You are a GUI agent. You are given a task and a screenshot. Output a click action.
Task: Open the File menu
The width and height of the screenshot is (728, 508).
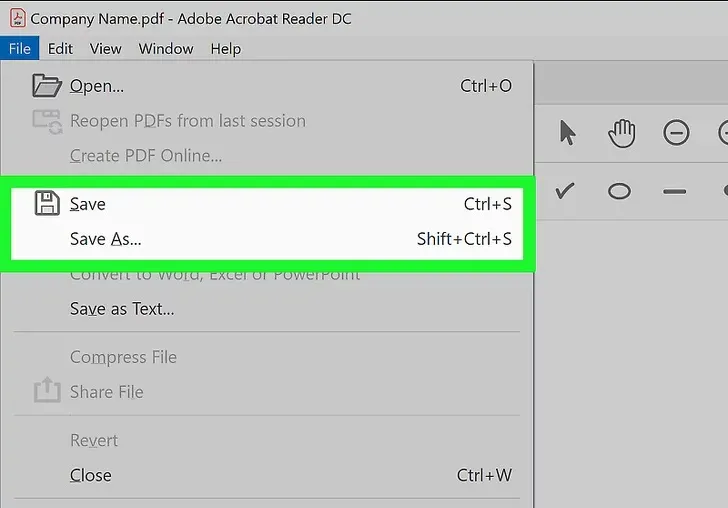tap(20, 48)
